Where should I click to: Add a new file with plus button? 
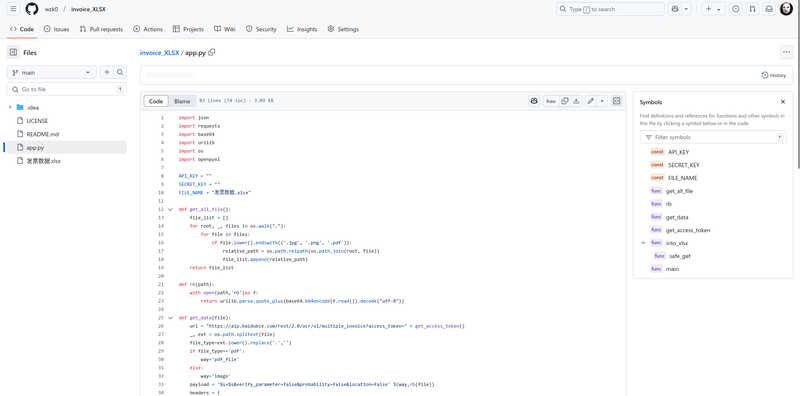pos(107,72)
